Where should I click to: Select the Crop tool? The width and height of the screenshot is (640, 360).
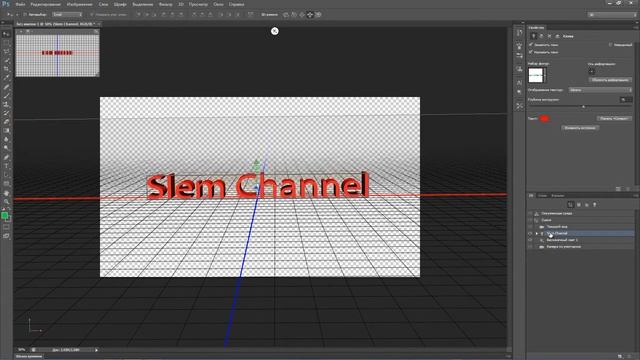point(6,69)
